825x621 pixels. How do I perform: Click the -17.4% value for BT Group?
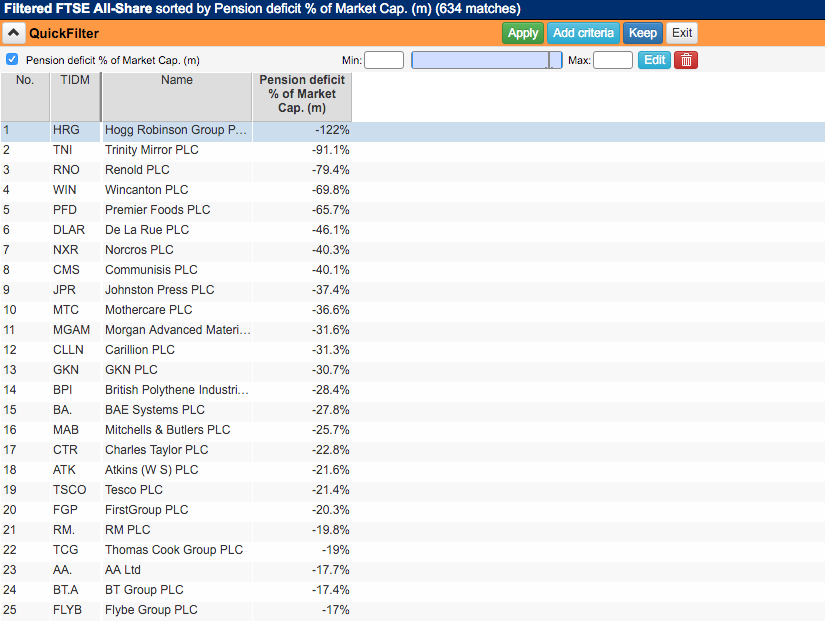(x=330, y=590)
